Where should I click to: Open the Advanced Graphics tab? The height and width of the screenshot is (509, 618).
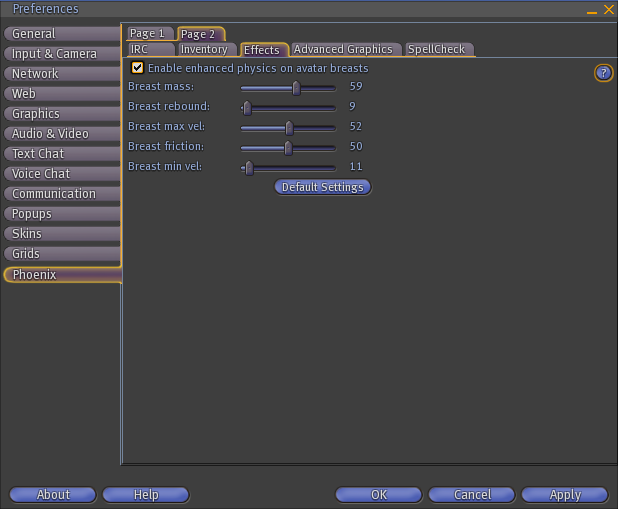[343, 49]
